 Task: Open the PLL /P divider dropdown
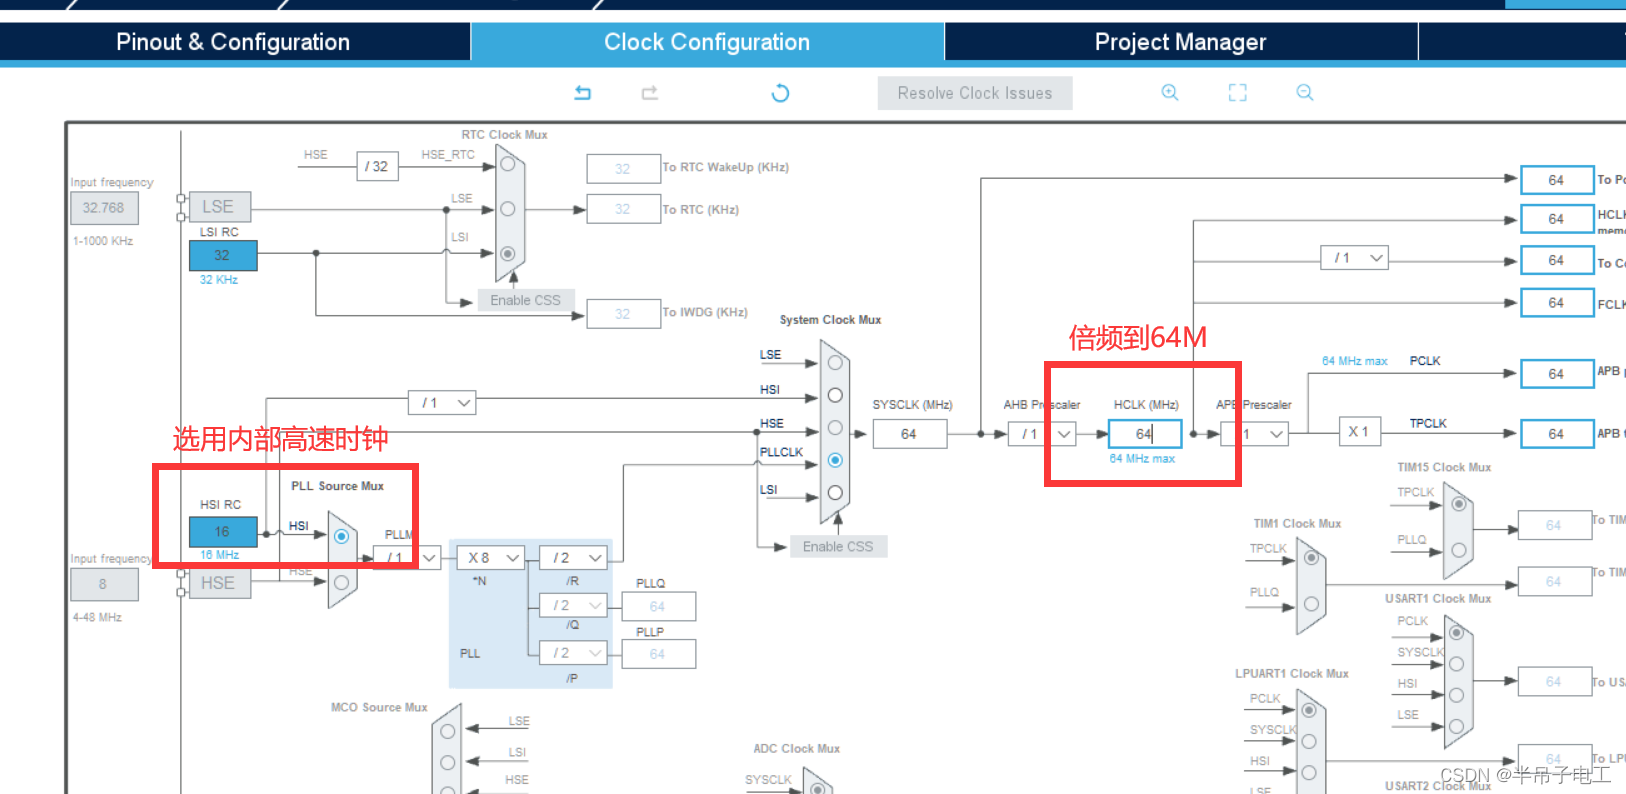click(573, 653)
